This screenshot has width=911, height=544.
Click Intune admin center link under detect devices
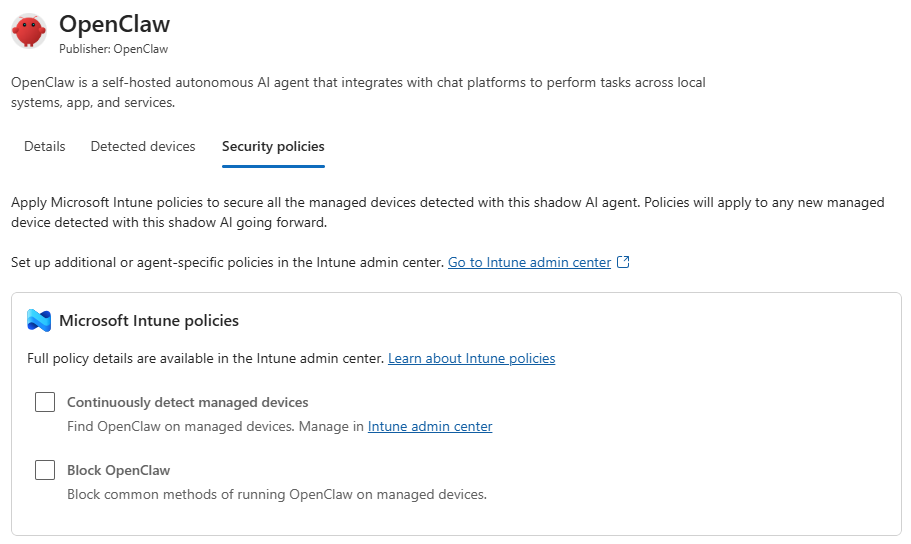click(430, 427)
